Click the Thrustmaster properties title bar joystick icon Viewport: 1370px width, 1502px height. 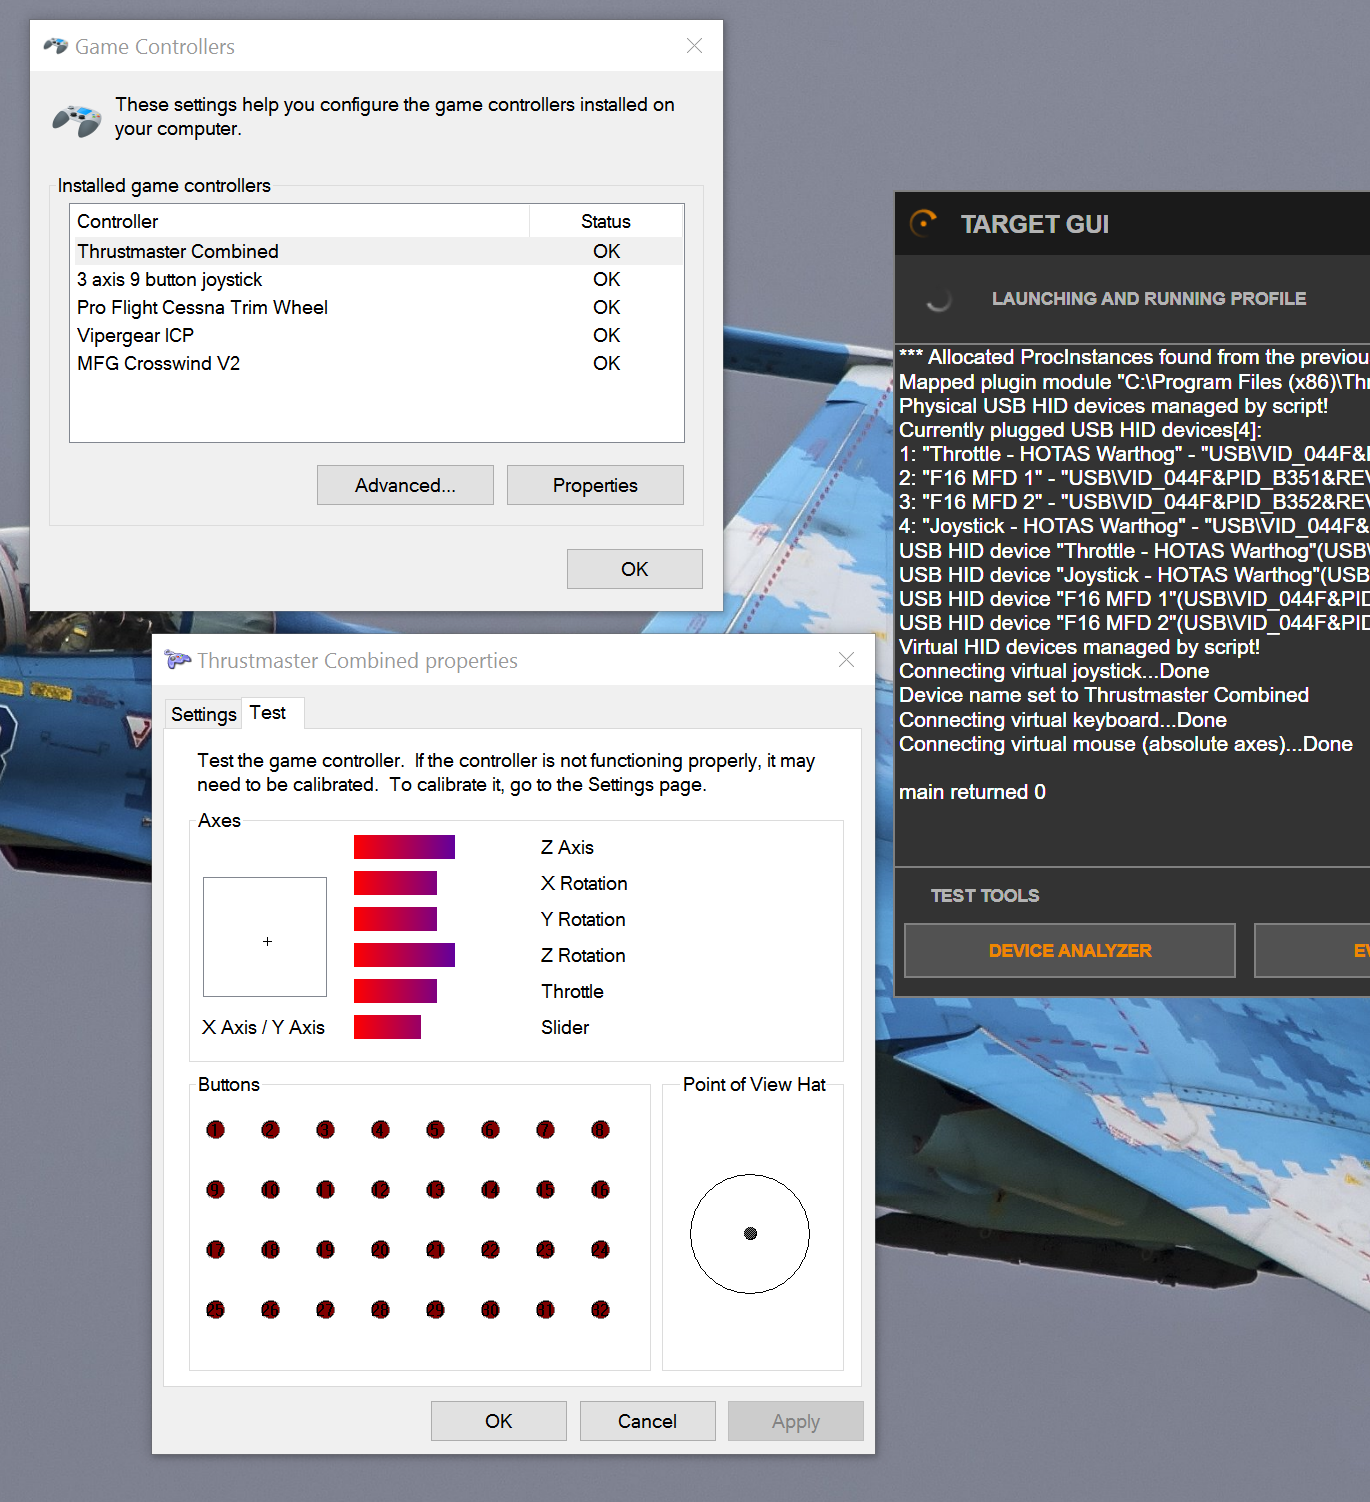(177, 660)
